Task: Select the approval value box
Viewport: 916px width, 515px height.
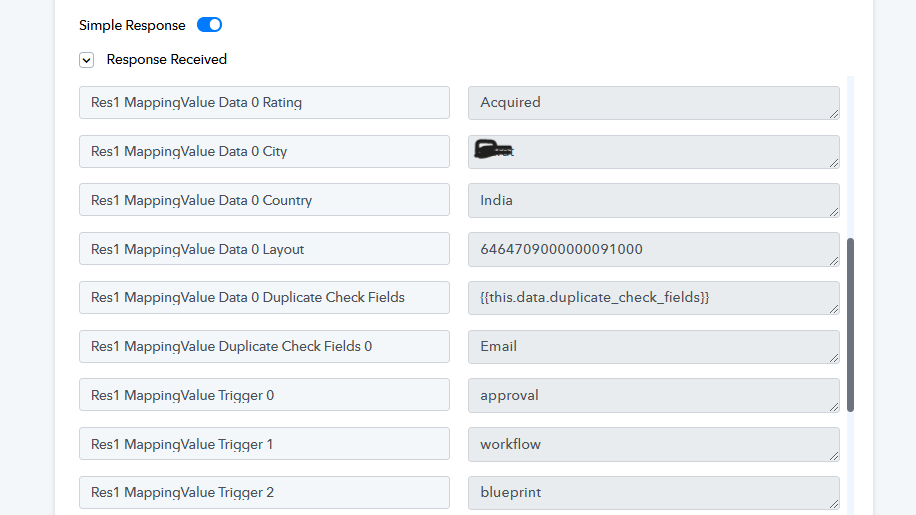Action: (654, 395)
